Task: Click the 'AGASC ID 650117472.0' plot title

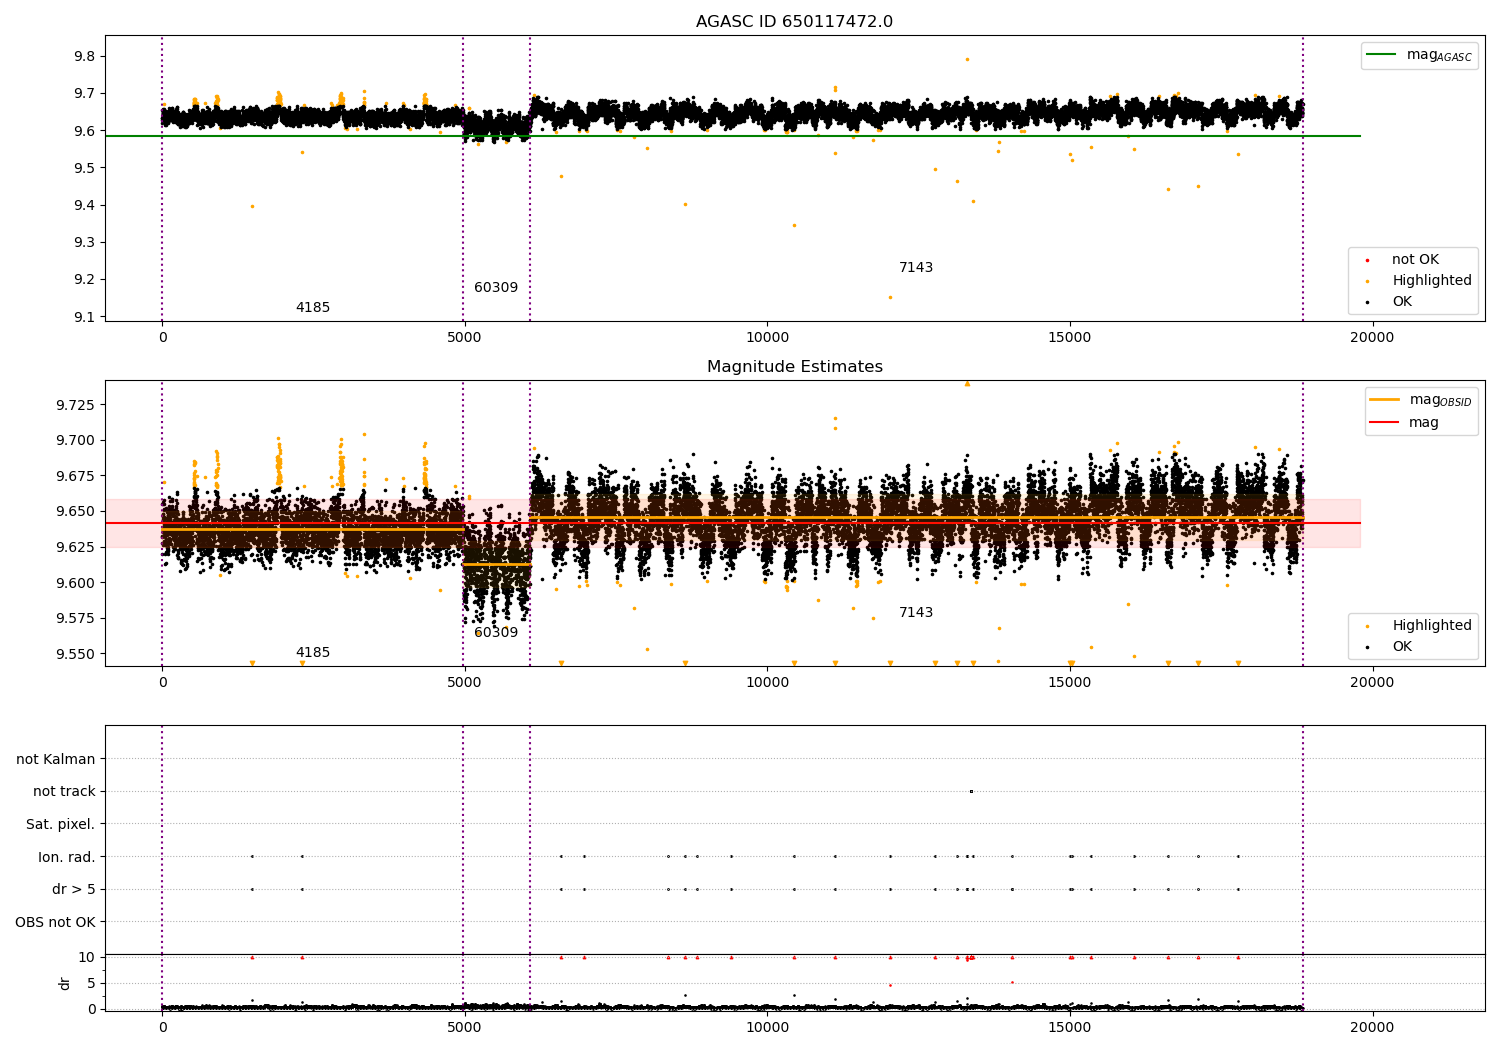Action: 794,22
